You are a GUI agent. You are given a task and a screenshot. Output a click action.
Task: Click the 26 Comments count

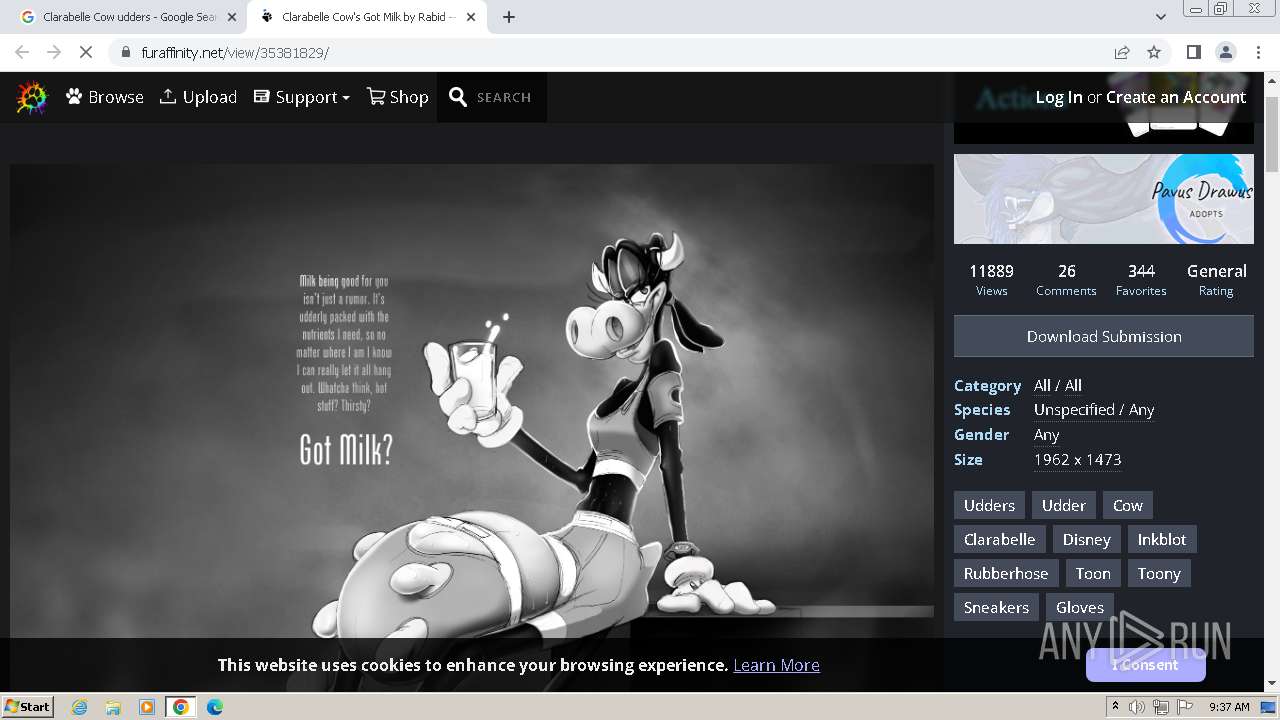1066,279
